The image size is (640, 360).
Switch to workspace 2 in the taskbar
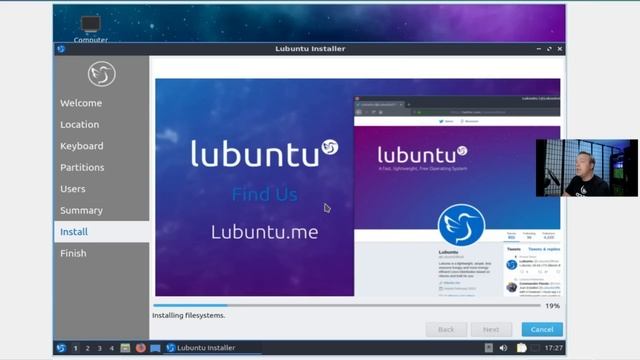click(87, 348)
